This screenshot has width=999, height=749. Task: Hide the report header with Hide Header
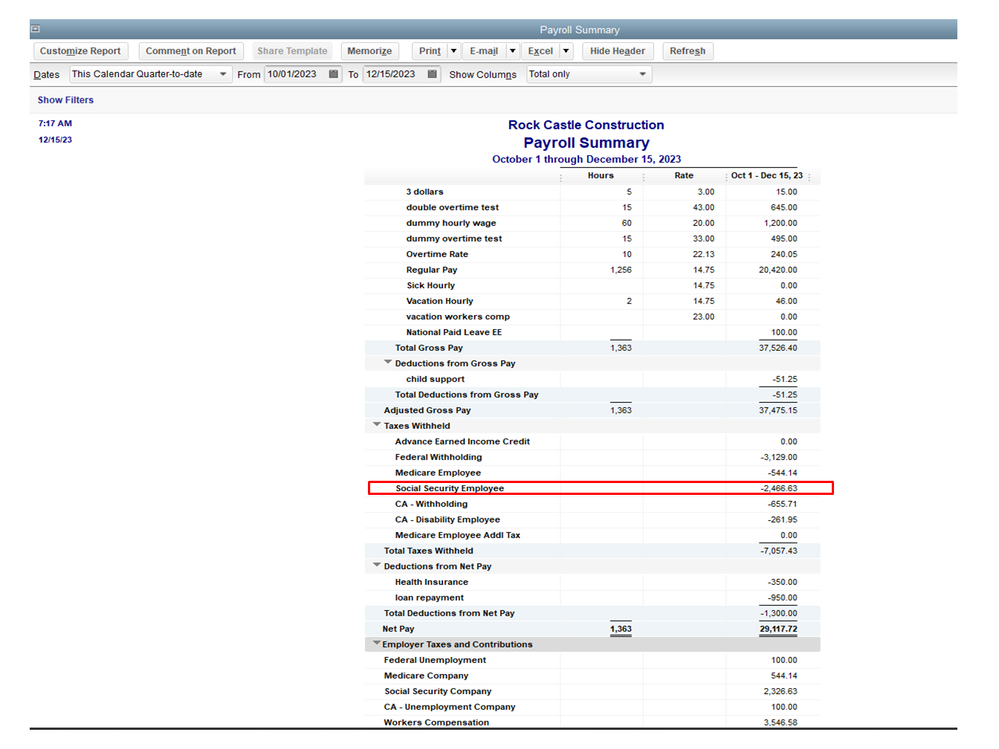[617, 50]
